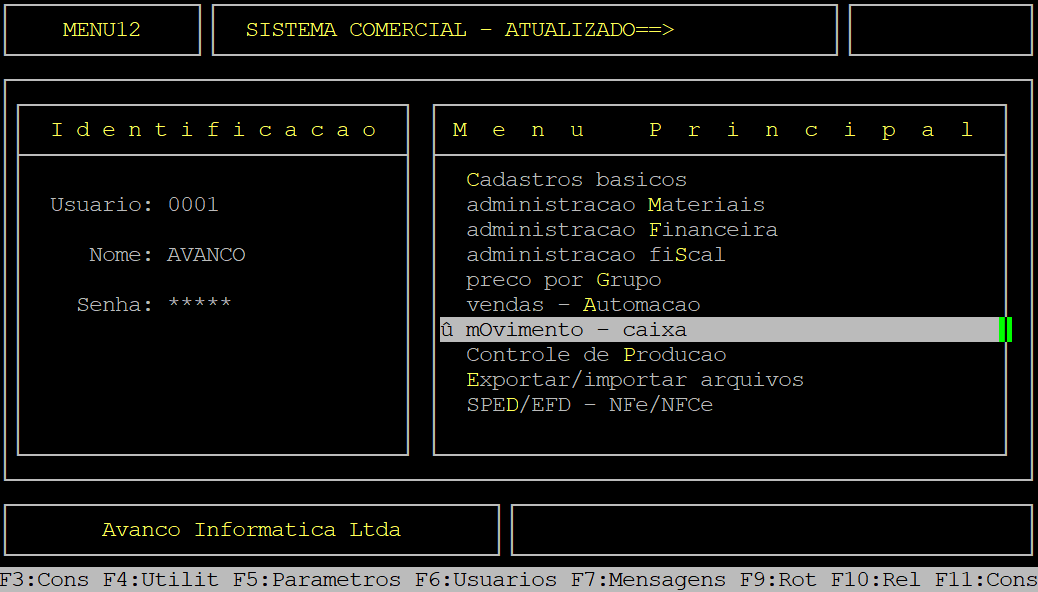Click the Usuario field value 0001
Viewport: 1038px width, 592px height.
coord(193,205)
